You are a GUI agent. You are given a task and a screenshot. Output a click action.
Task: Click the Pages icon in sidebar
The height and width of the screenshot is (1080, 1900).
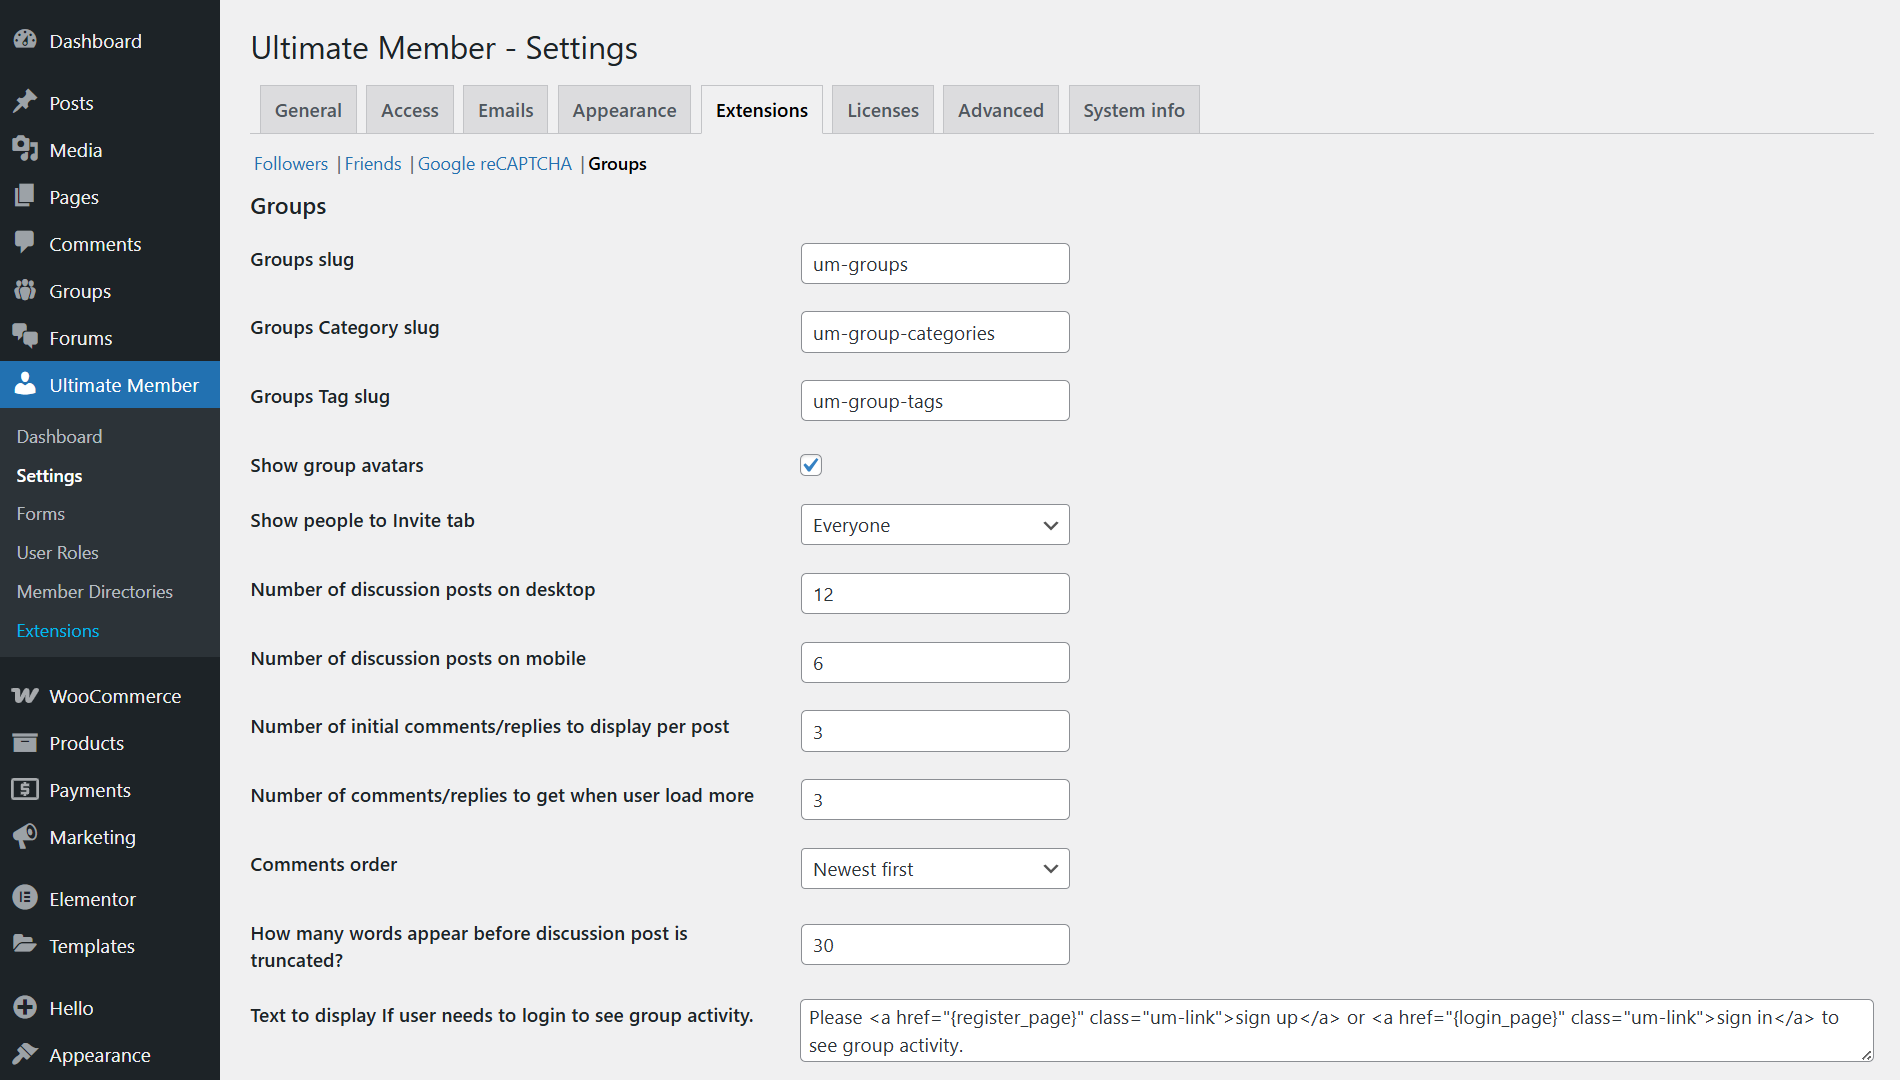(25, 196)
